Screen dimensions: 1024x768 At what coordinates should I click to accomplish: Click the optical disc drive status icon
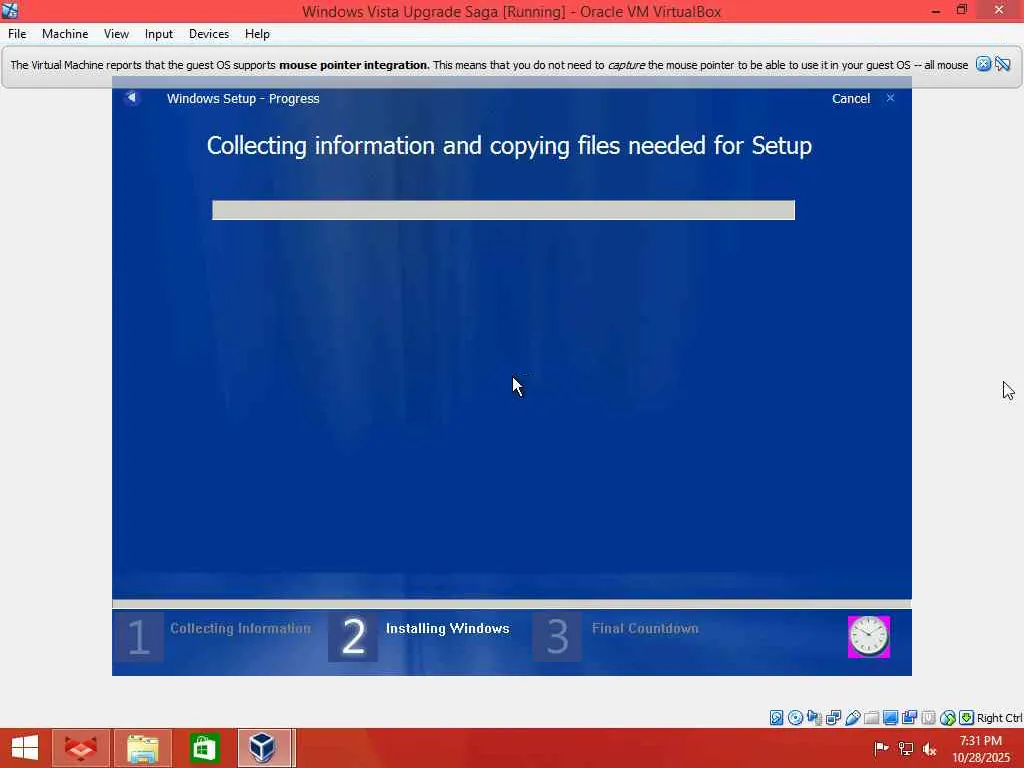795,718
